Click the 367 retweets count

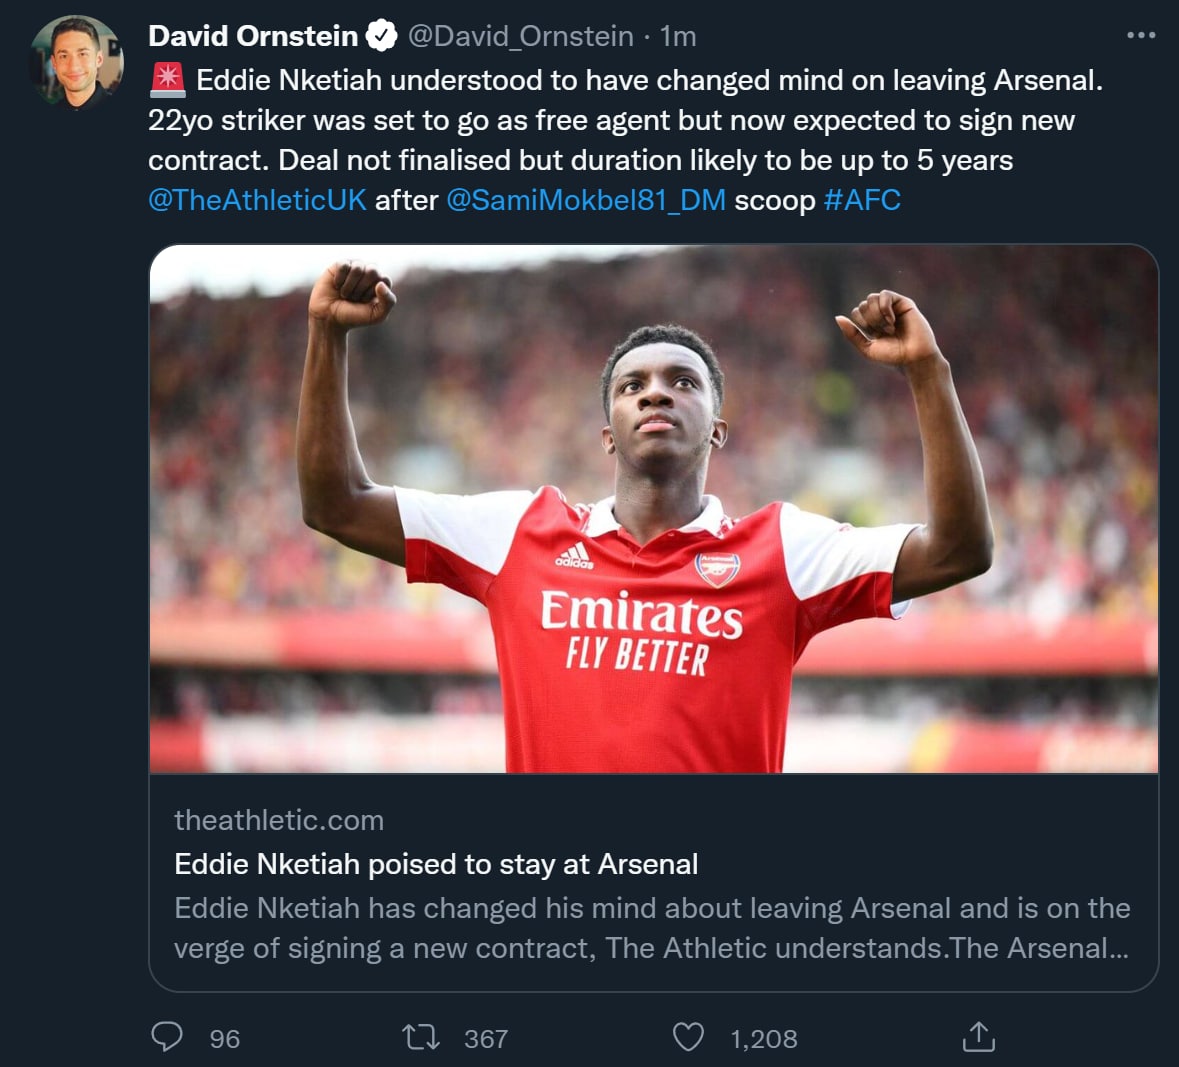click(486, 1039)
